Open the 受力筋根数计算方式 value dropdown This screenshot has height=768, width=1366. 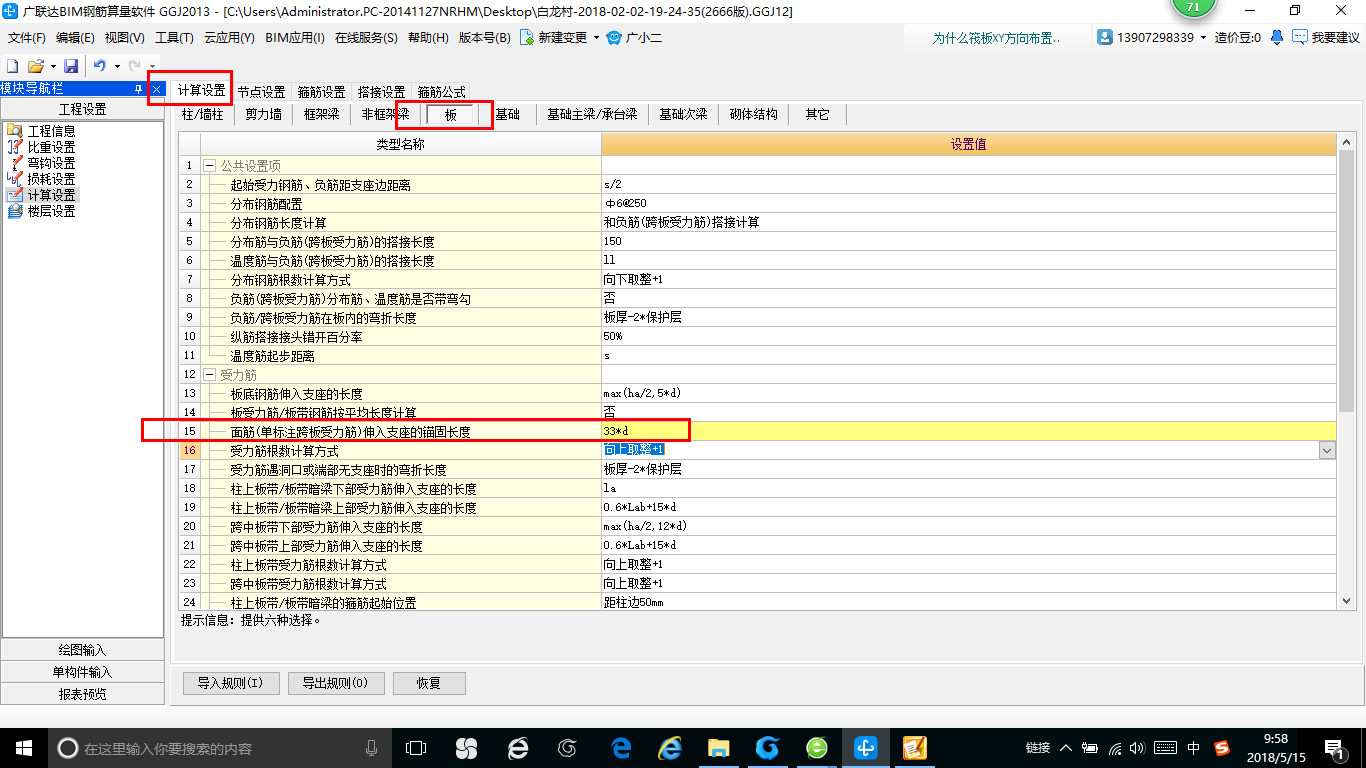[1327, 451]
